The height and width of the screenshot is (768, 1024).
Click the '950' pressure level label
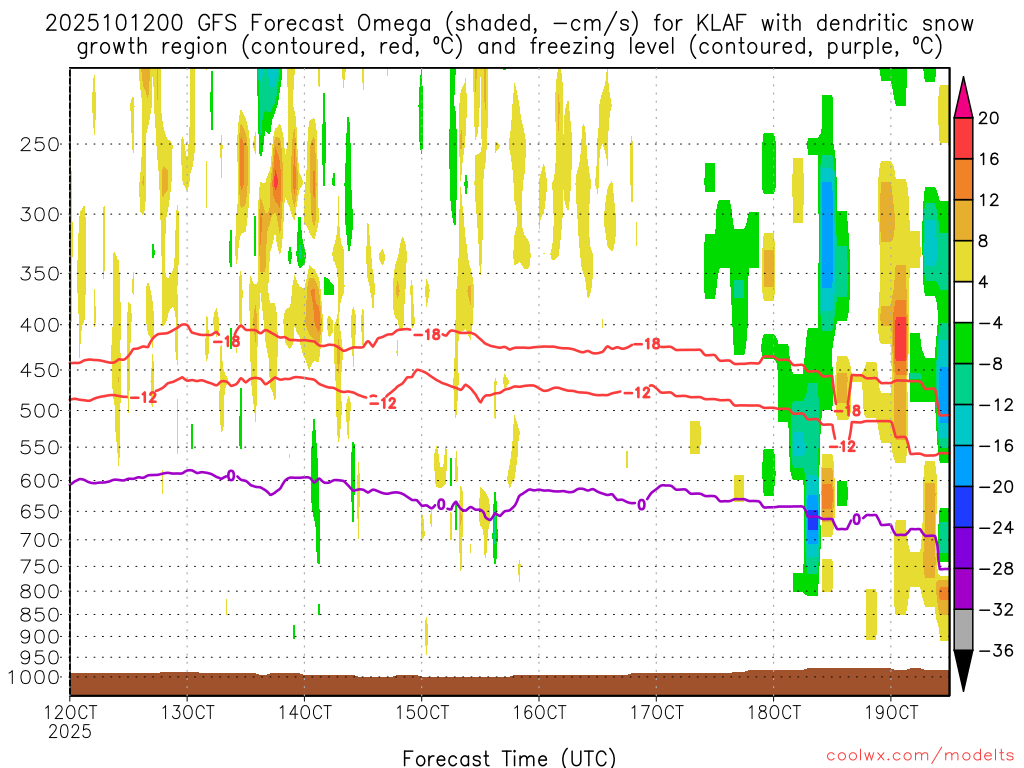coord(40,658)
